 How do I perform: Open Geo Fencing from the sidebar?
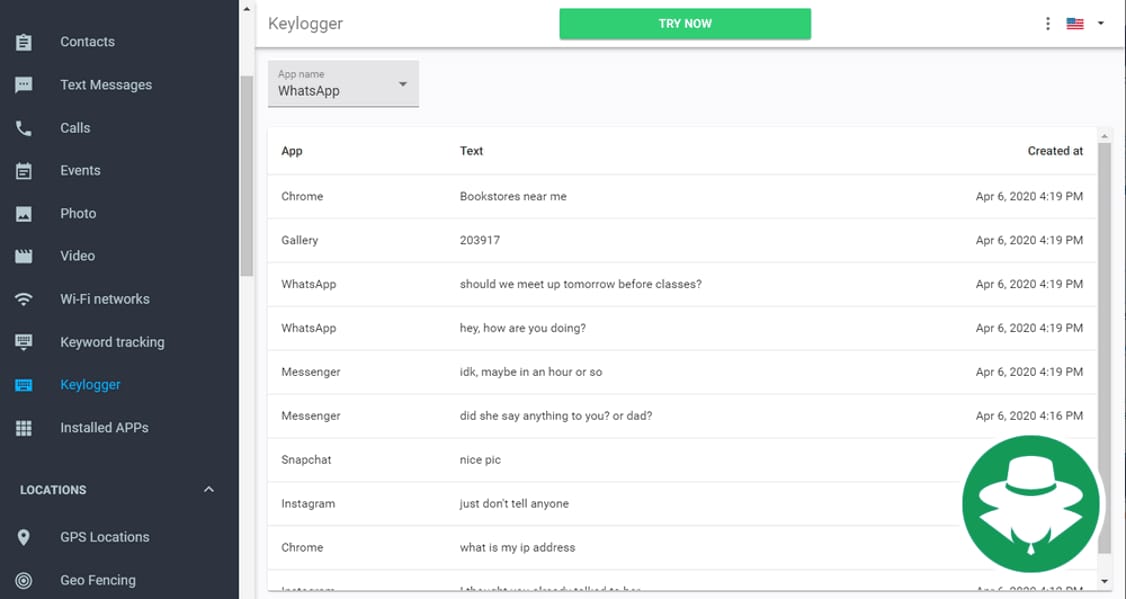[x=97, y=580]
